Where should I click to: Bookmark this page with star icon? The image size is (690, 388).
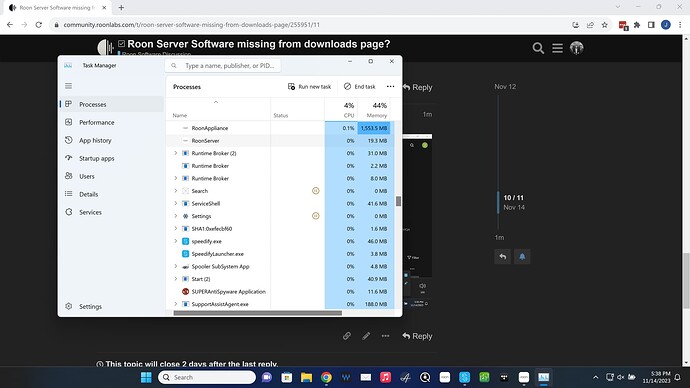[605, 25]
